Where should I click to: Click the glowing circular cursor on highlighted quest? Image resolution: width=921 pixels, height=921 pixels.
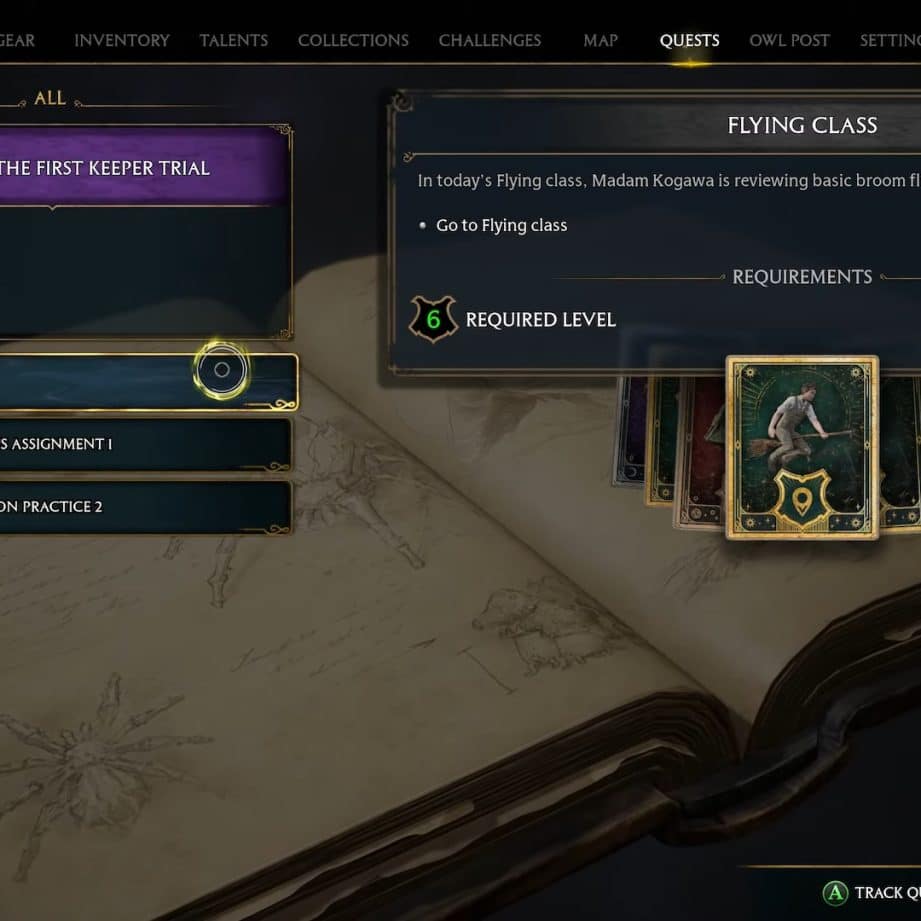(x=221, y=369)
